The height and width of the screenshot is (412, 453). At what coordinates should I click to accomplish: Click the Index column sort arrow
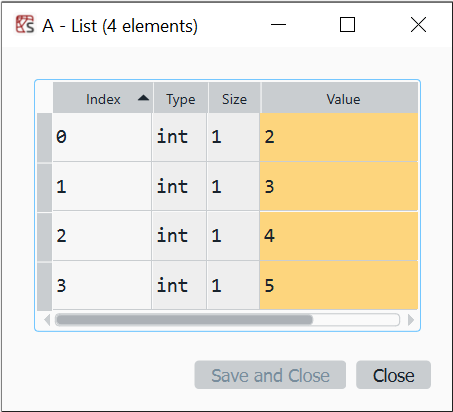tap(143, 98)
